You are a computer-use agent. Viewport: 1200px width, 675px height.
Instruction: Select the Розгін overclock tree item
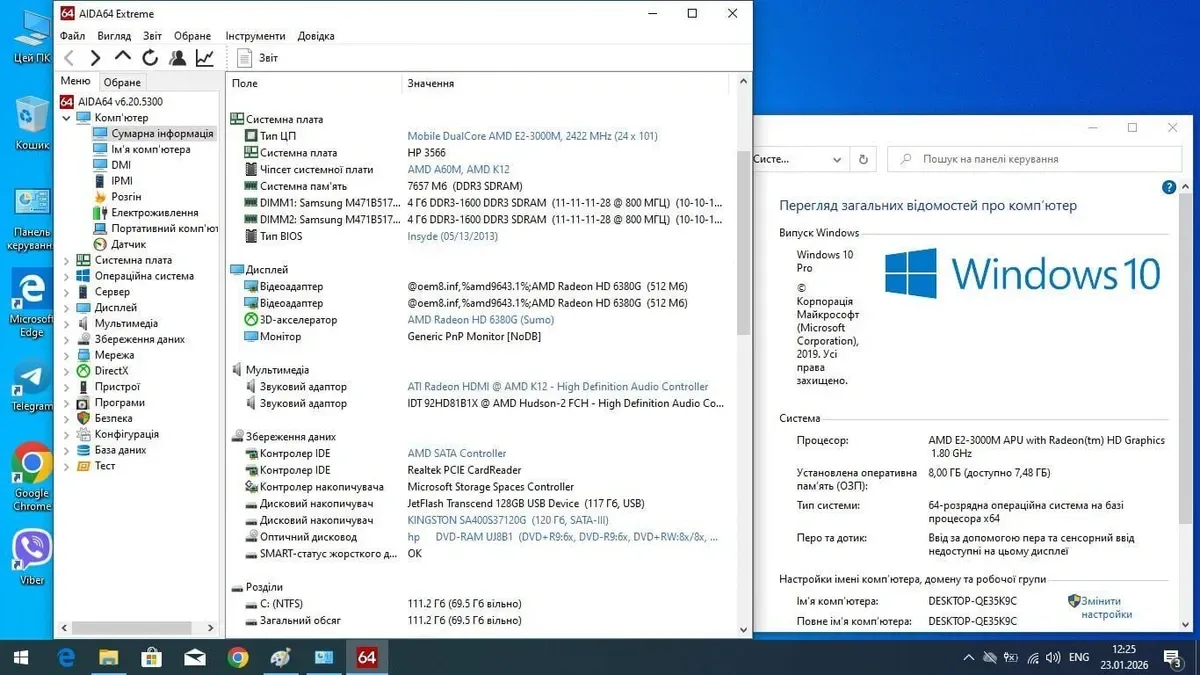tap(126, 197)
